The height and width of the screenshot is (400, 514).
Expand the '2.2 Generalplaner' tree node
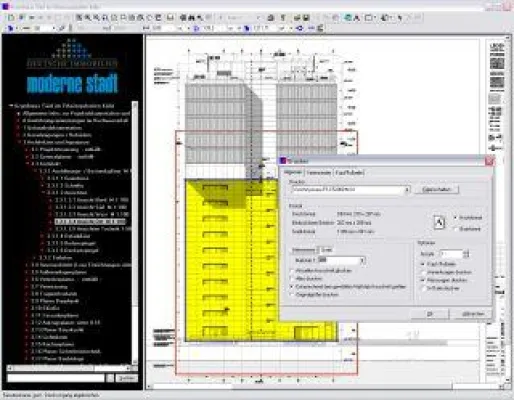[x=28, y=157]
